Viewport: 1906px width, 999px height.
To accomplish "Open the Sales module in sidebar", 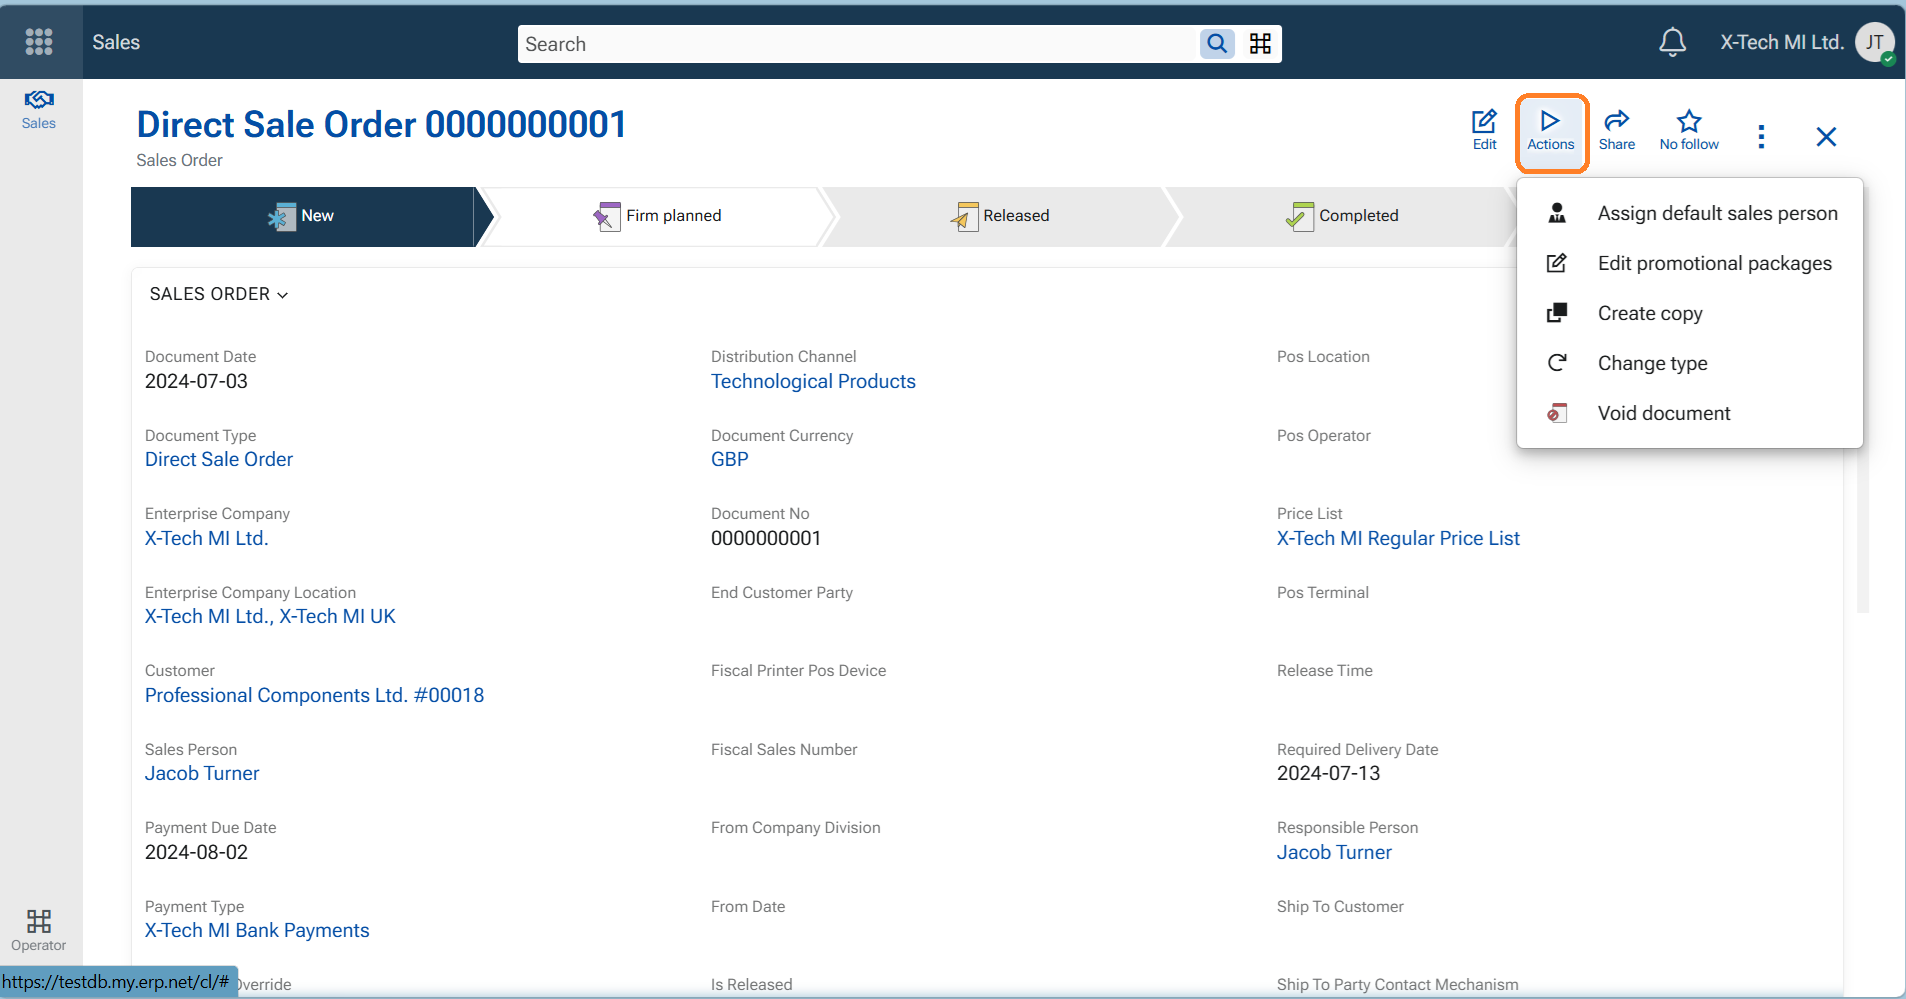I will click(x=39, y=109).
